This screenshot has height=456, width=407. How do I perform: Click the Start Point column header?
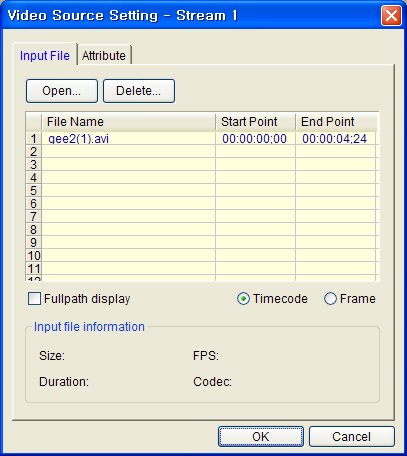[255, 122]
